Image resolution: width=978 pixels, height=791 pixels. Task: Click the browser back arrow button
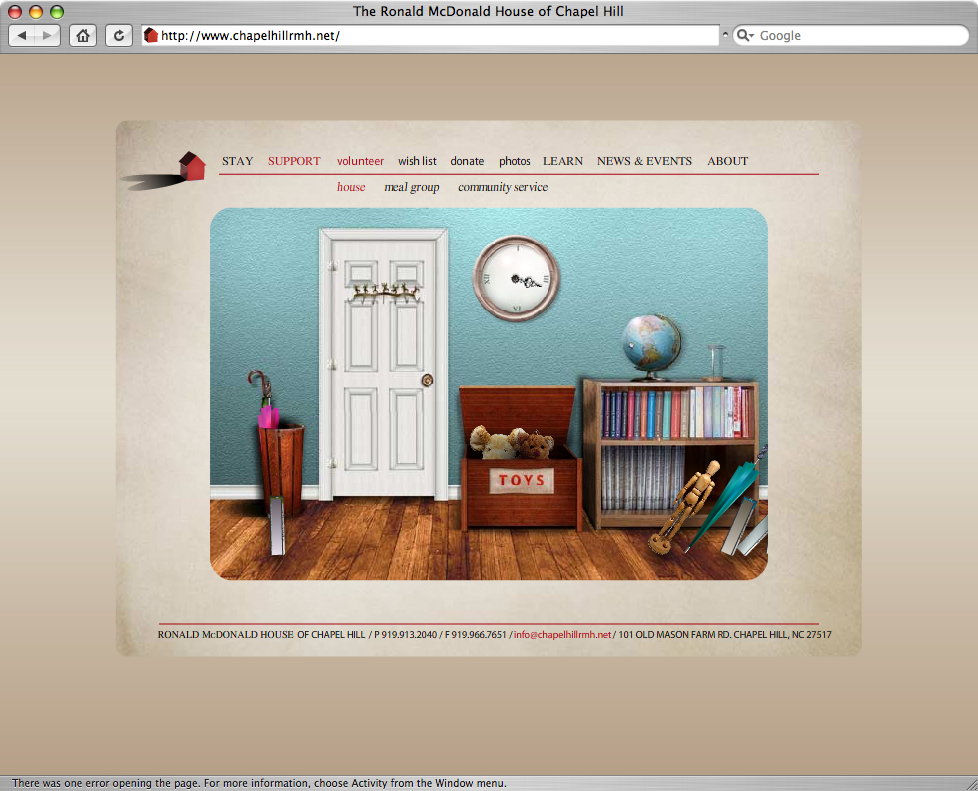pyautogui.click(x=22, y=36)
